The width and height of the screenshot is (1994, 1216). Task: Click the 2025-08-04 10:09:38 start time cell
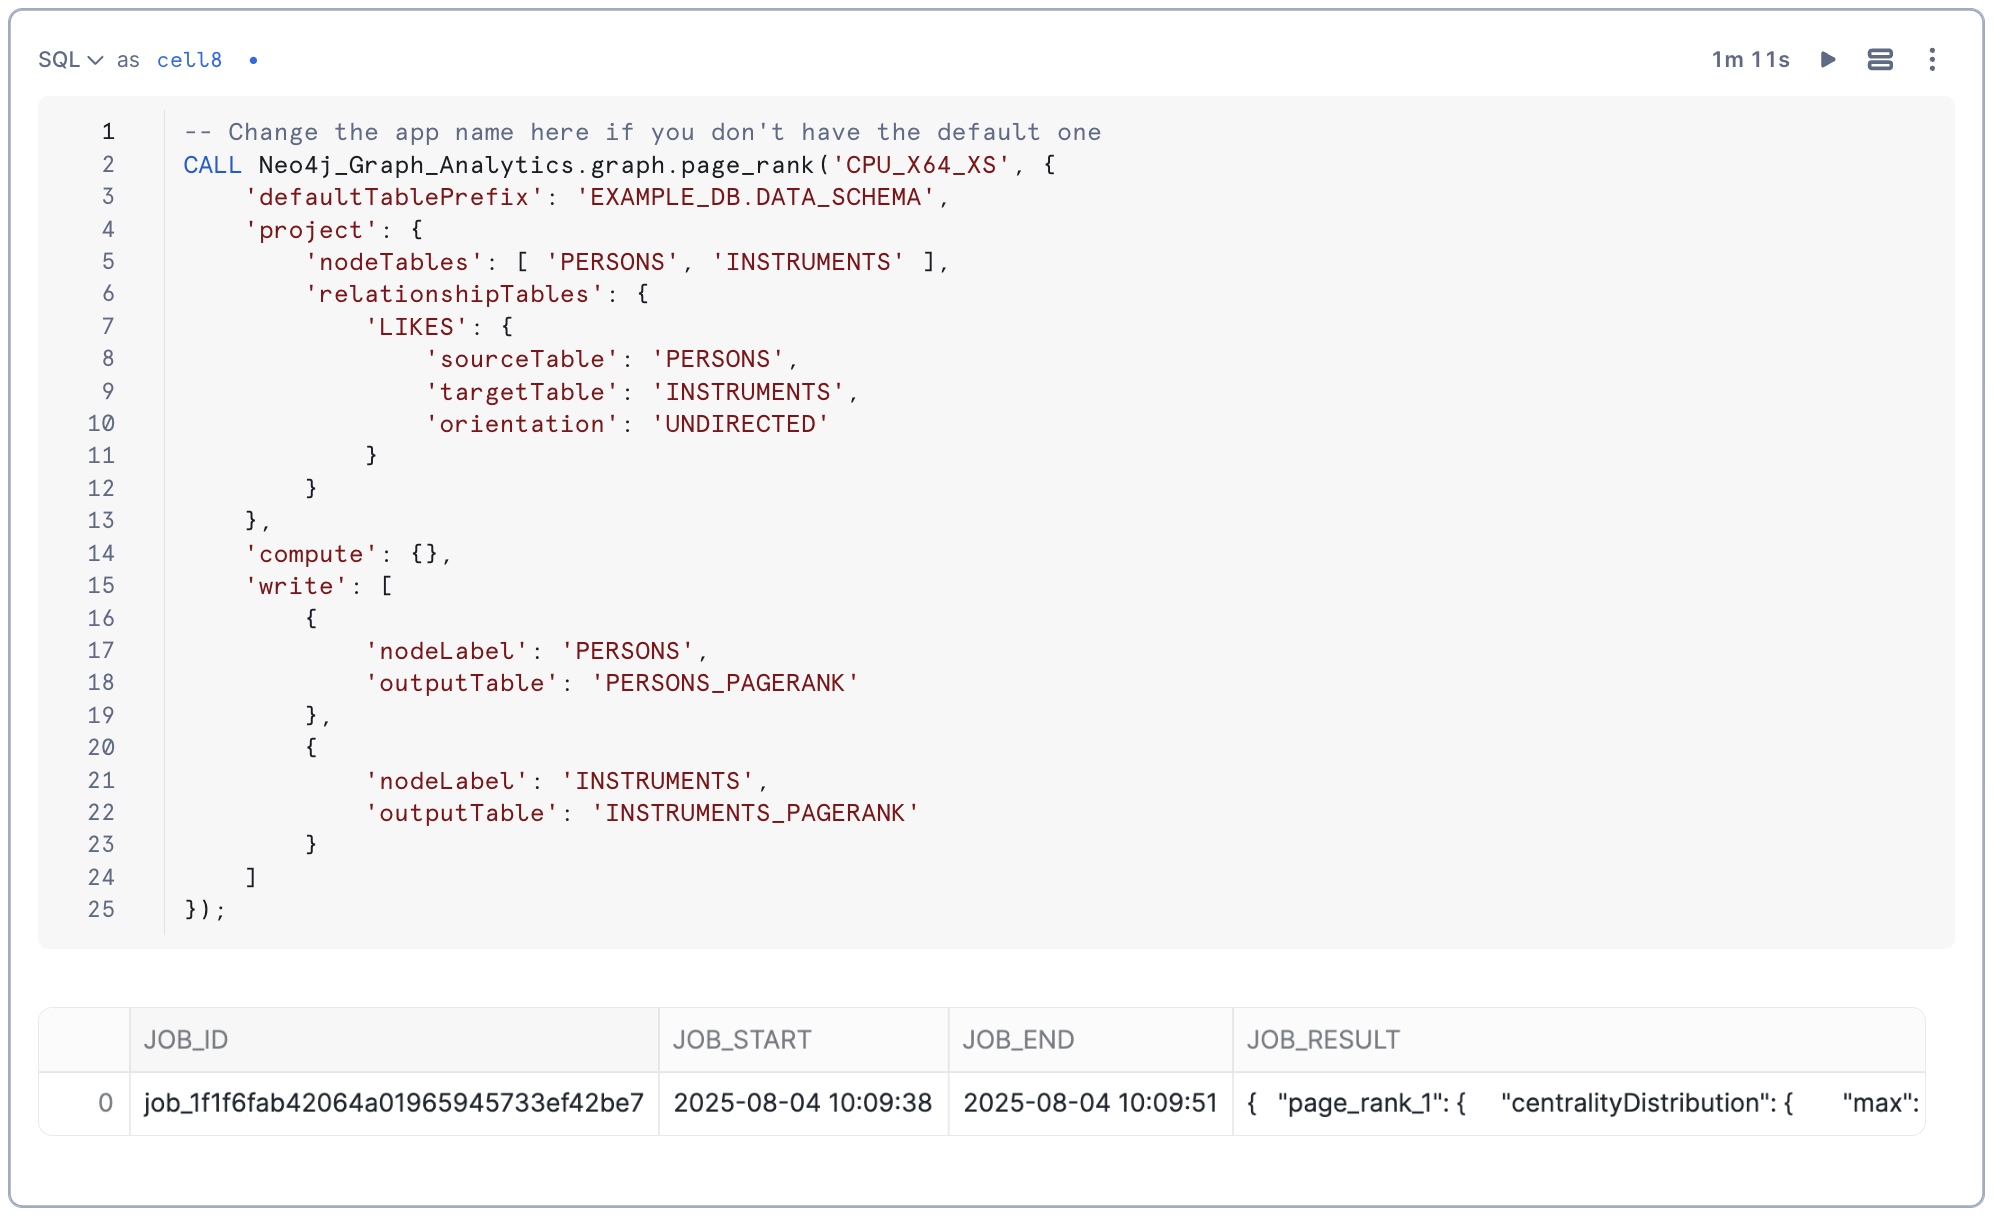point(803,1103)
